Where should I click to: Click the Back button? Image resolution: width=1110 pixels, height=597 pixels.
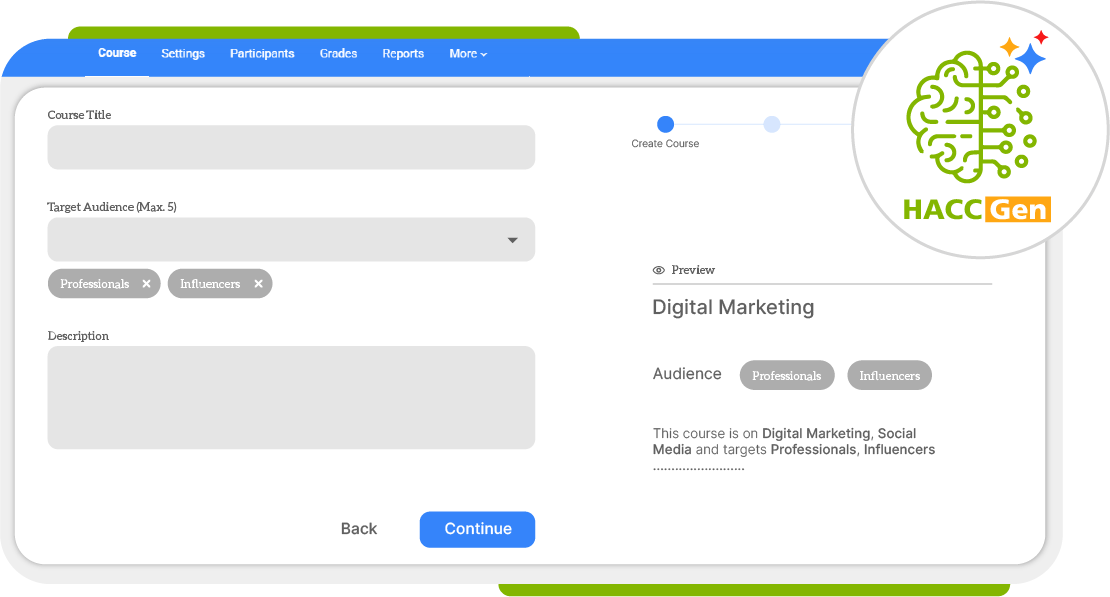(x=358, y=528)
